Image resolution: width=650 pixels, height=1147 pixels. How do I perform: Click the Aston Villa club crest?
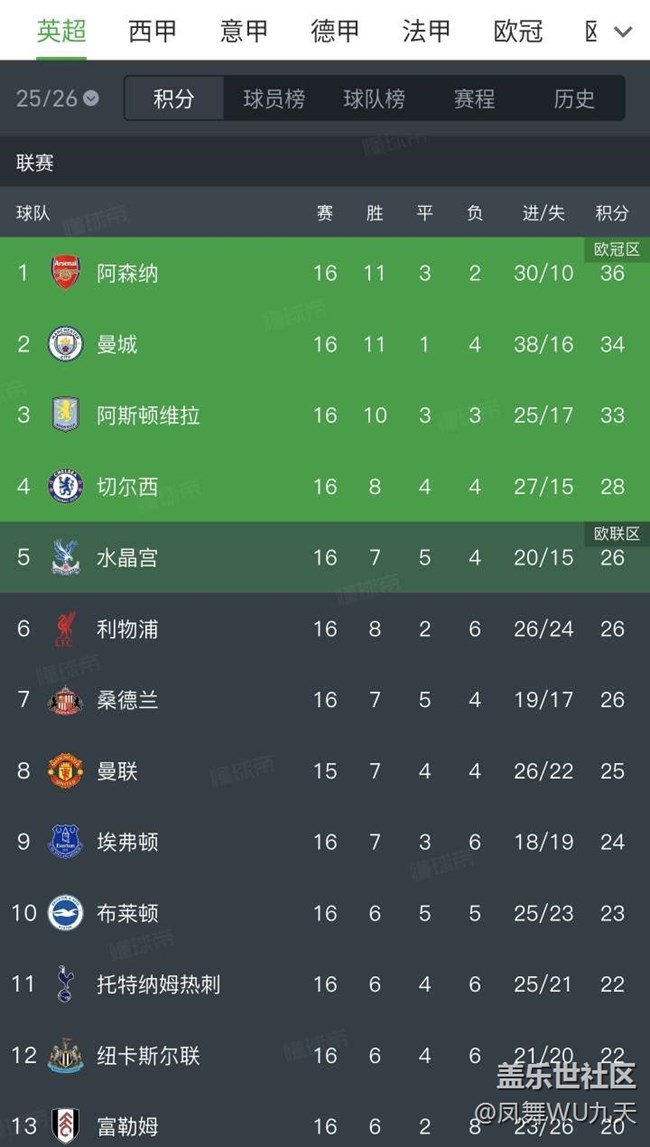point(66,415)
